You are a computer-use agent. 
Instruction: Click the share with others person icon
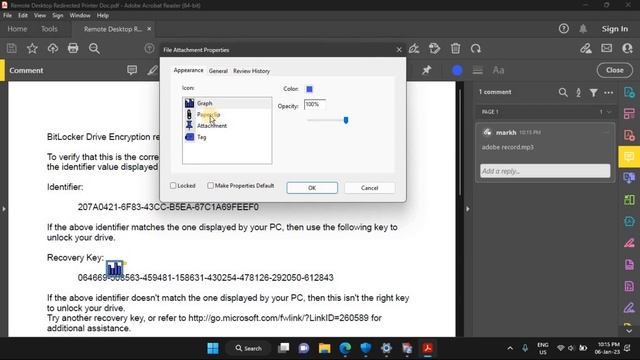coord(627,49)
